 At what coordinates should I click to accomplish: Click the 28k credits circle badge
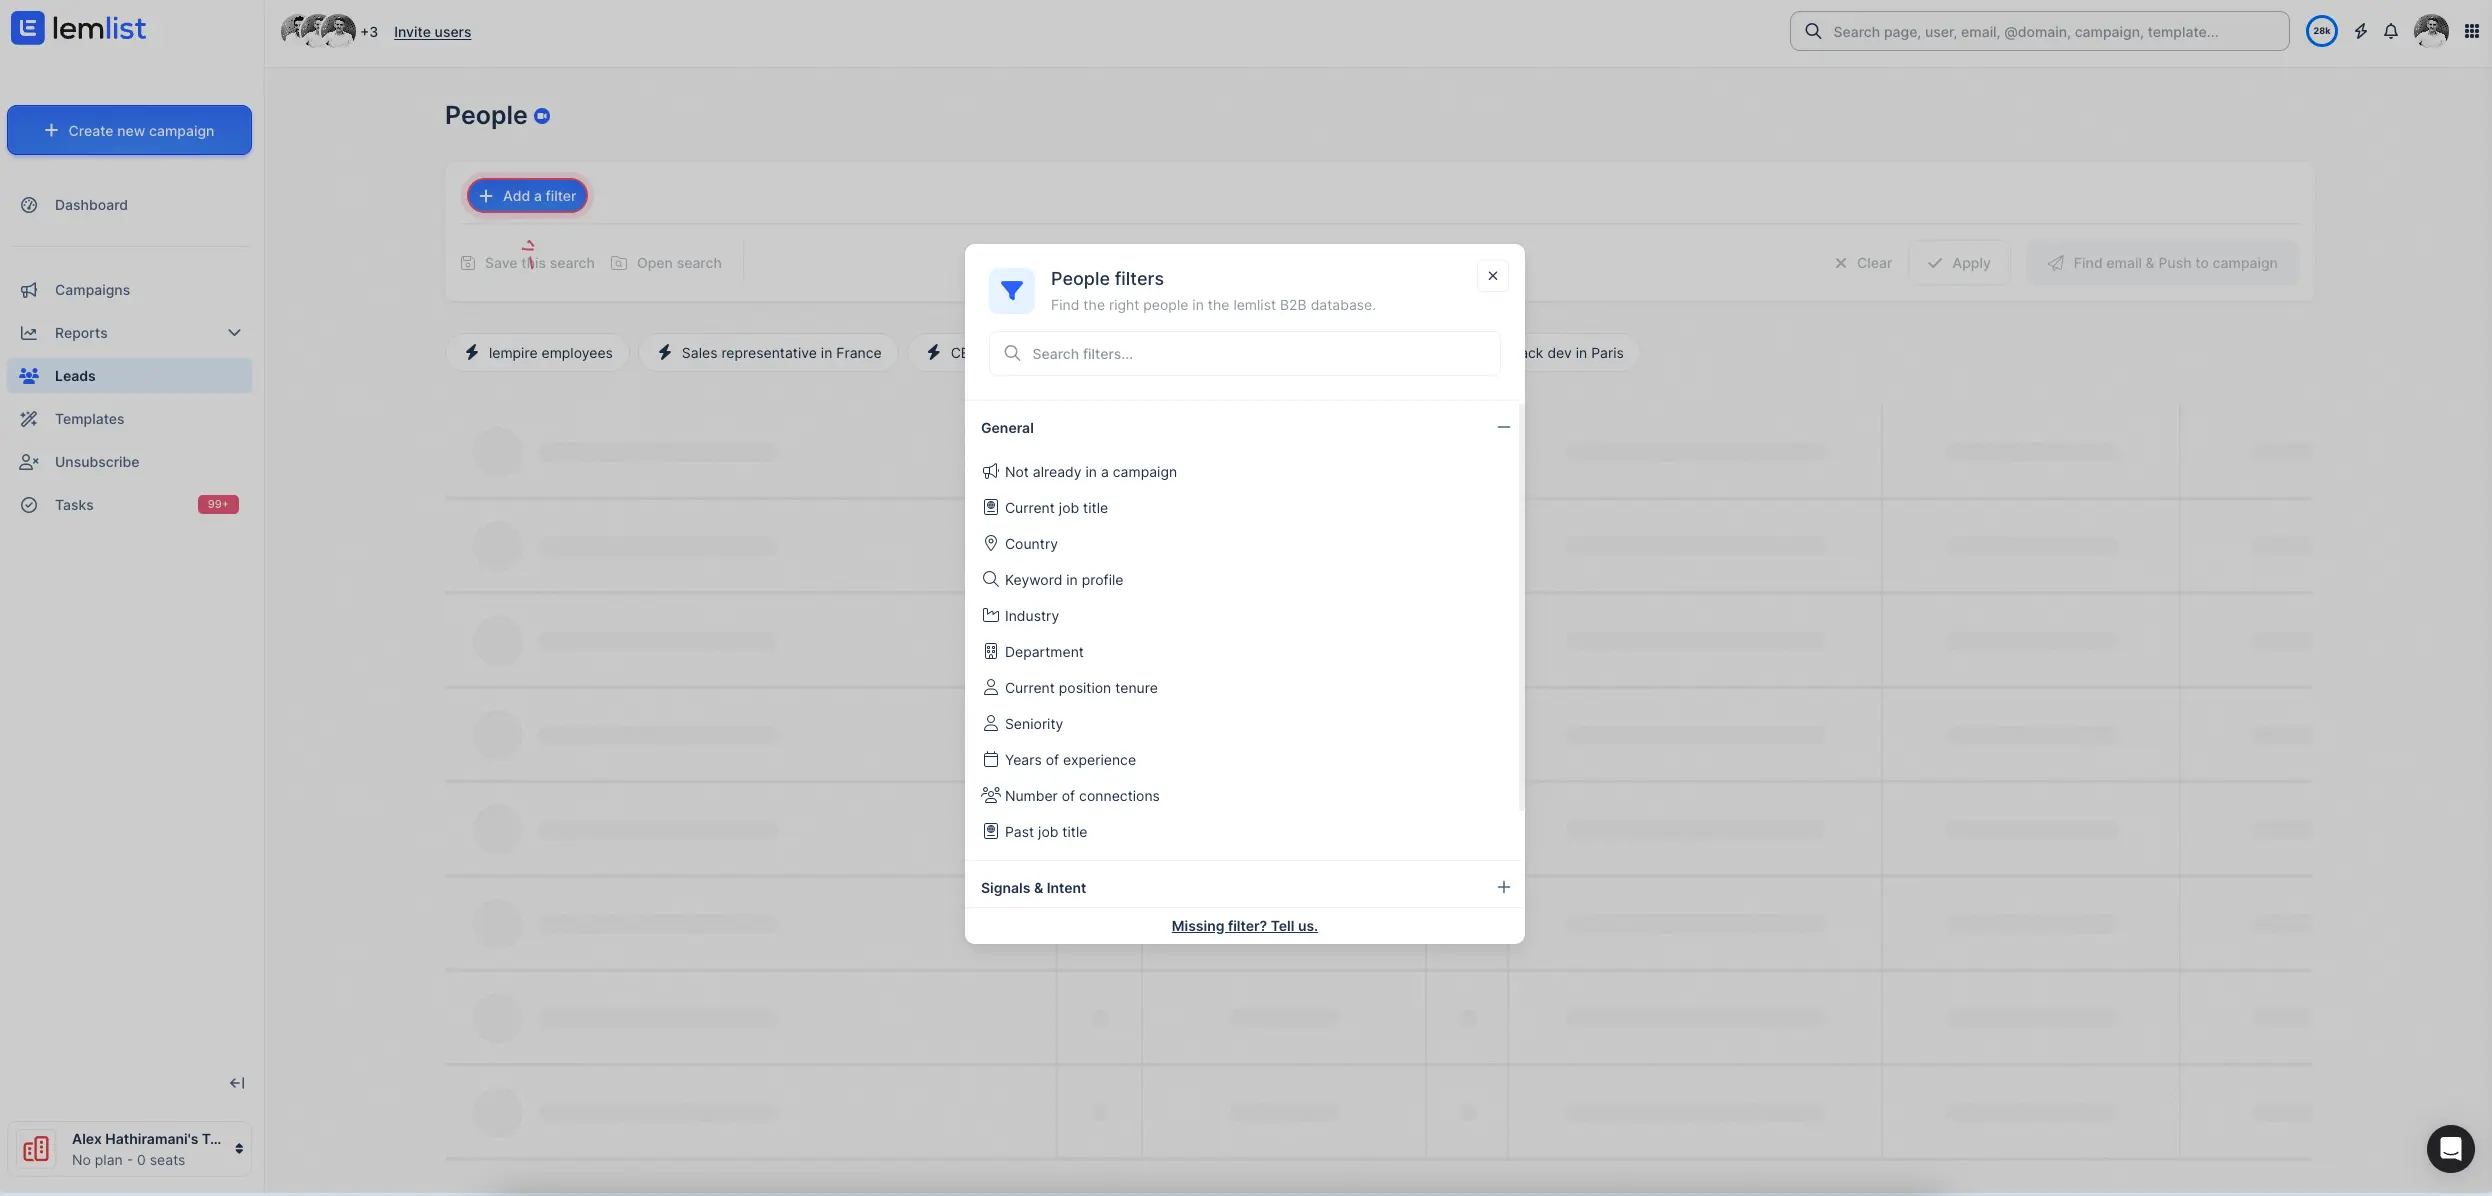pos(2322,31)
